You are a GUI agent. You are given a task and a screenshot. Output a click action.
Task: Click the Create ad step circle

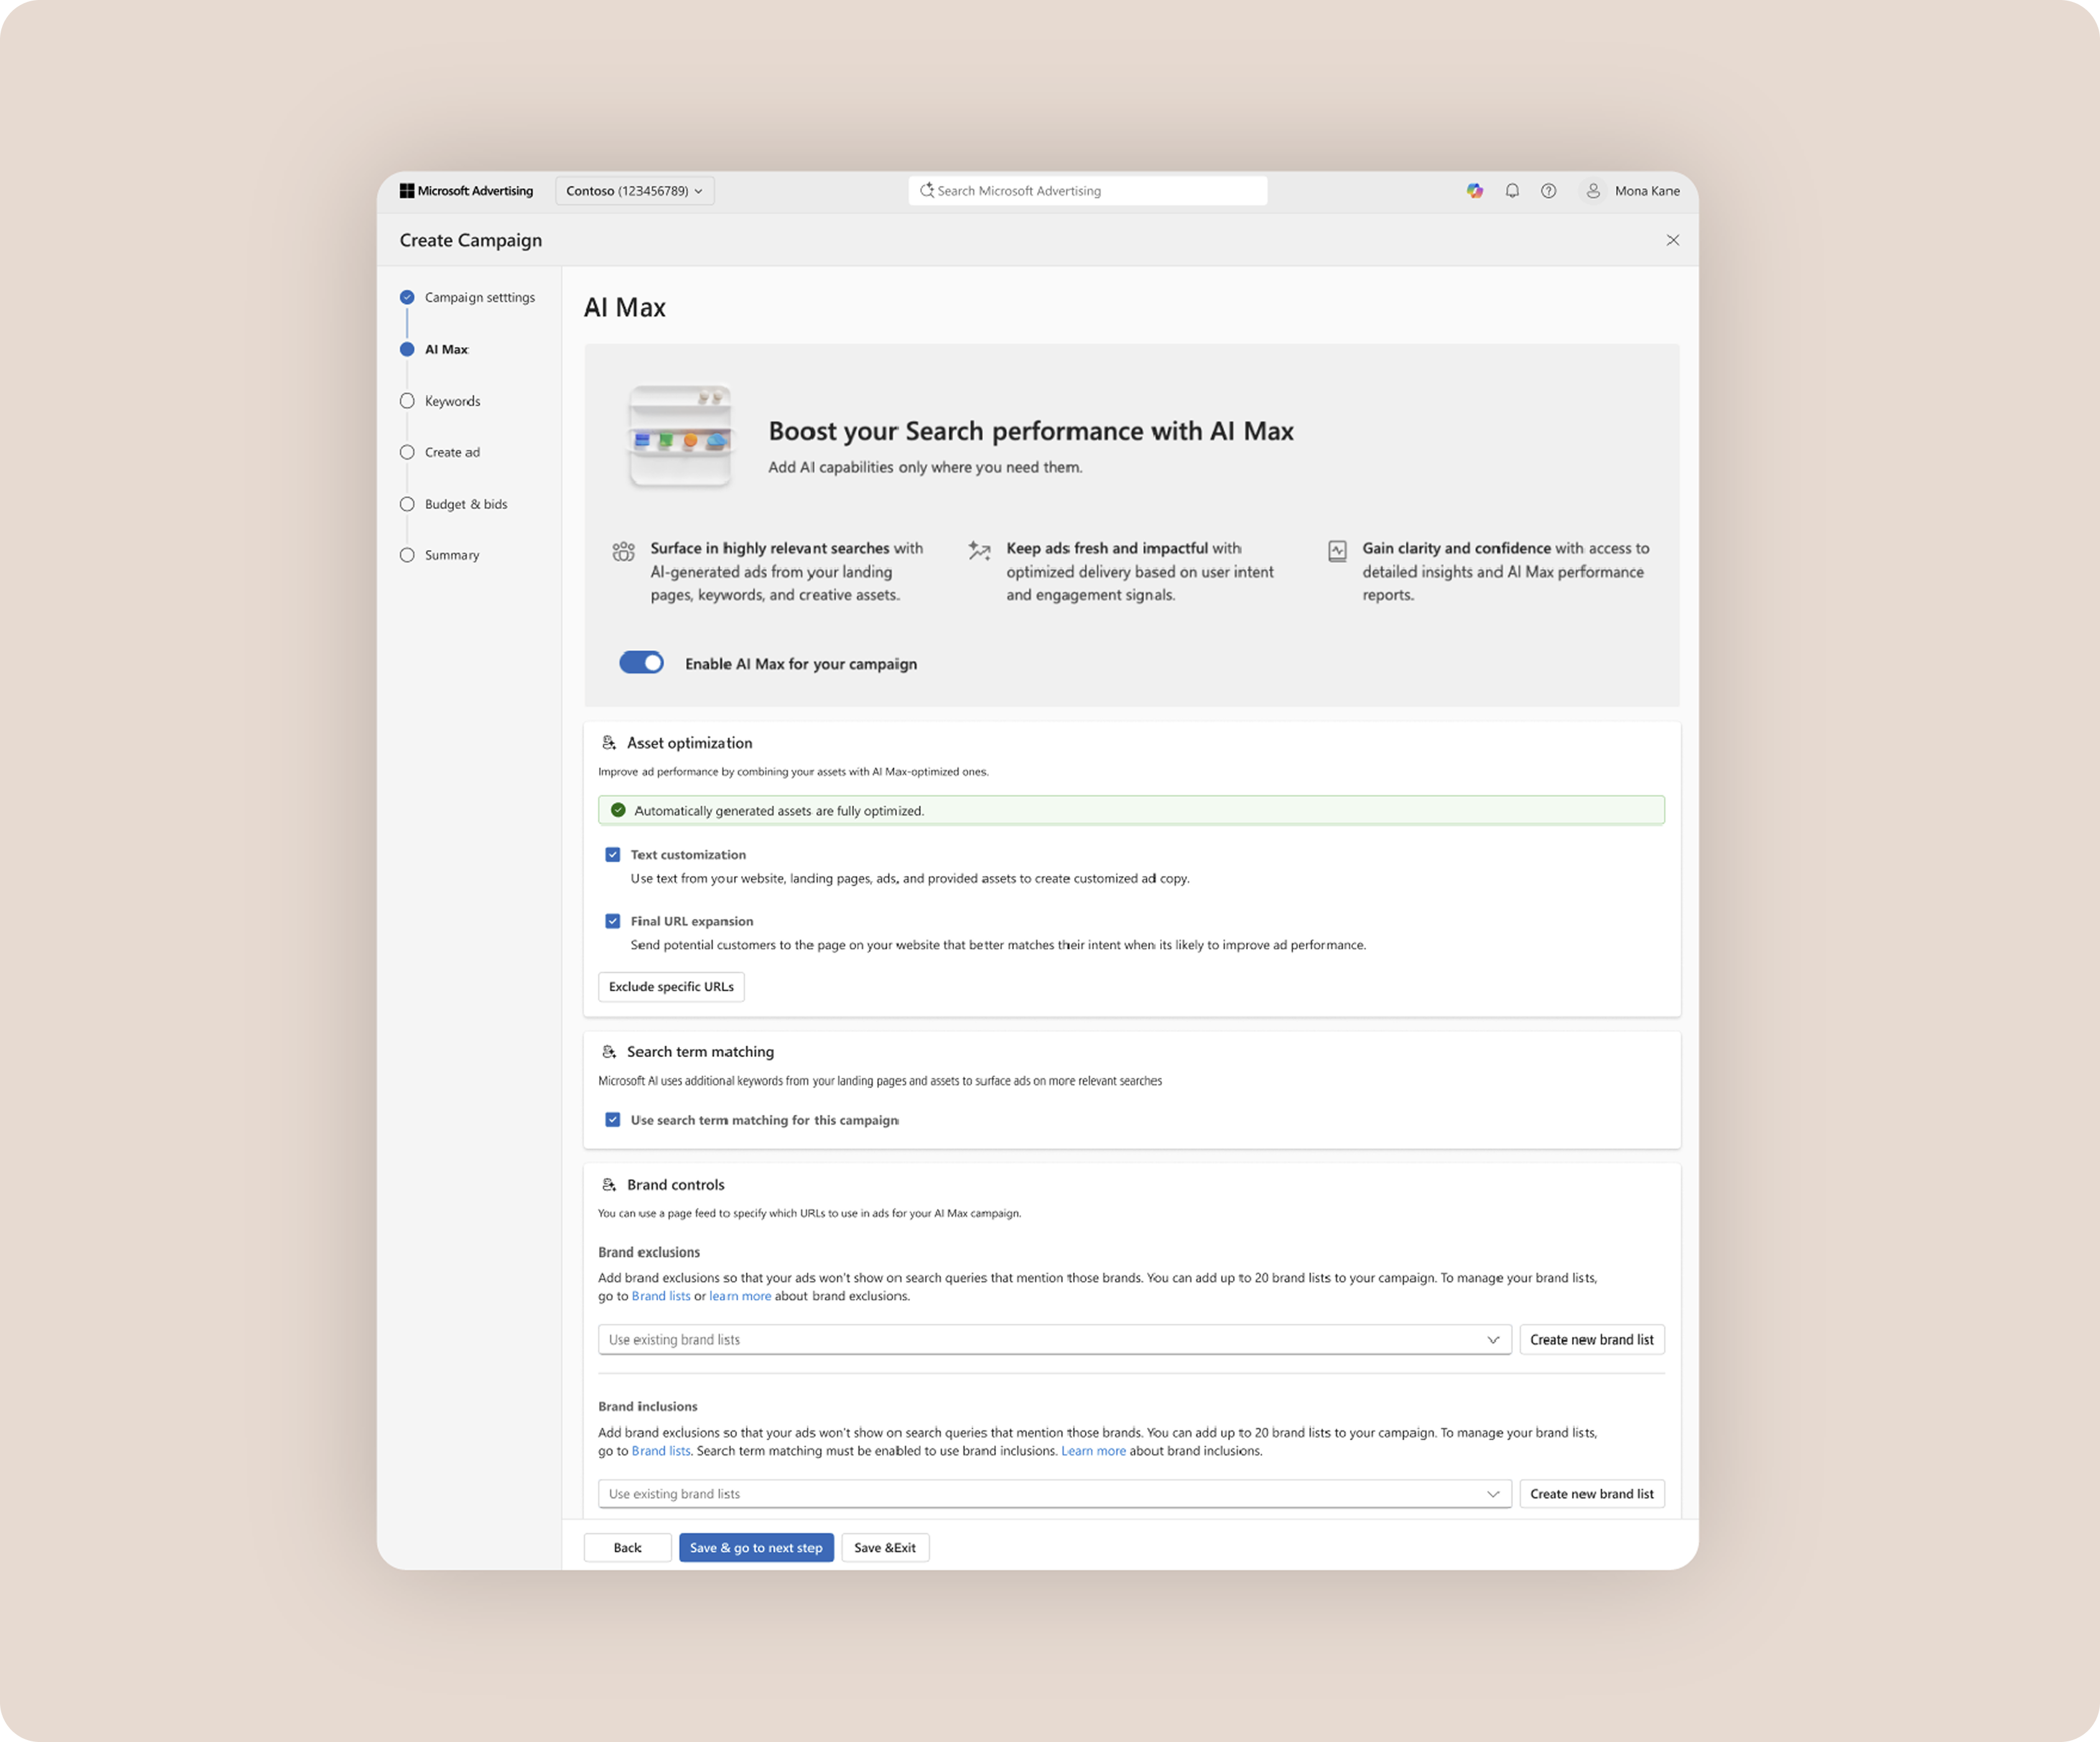(407, 452)
